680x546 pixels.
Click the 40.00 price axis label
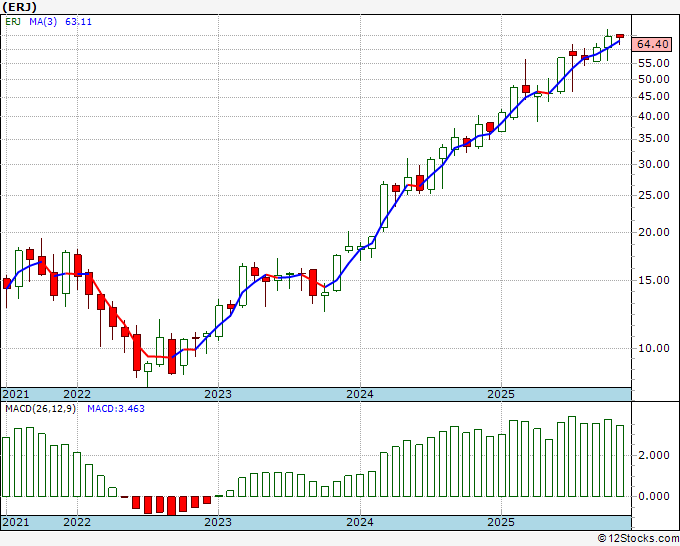654,116
